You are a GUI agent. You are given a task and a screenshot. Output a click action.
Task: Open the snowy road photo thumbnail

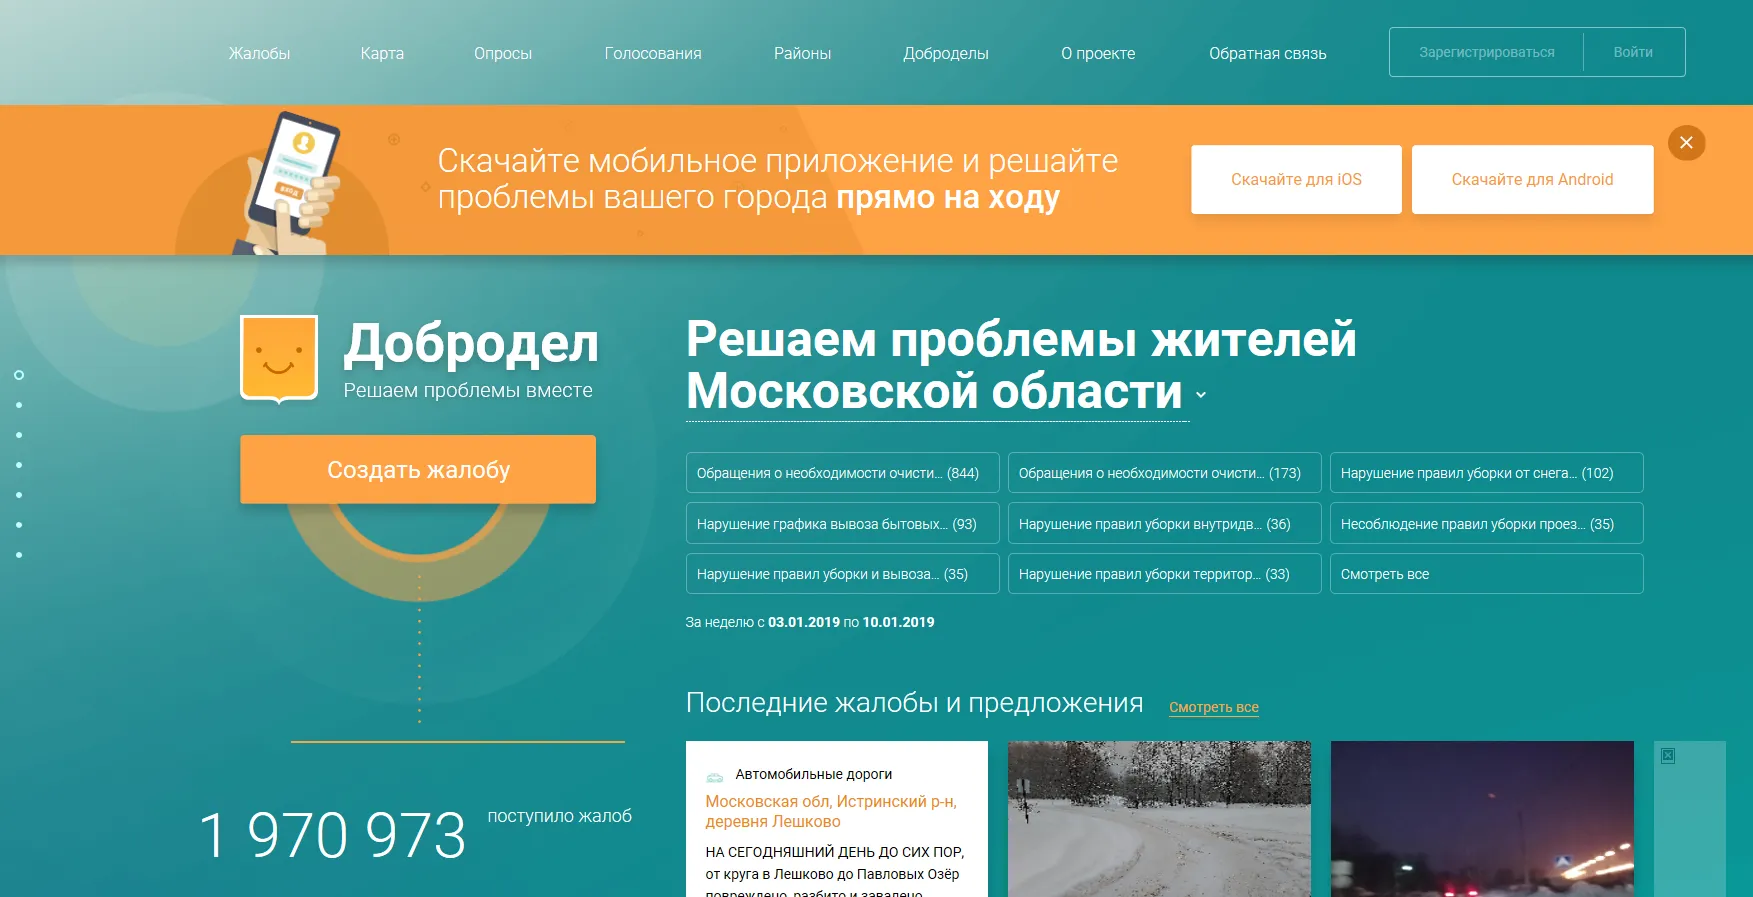(x=1159, y=818)
